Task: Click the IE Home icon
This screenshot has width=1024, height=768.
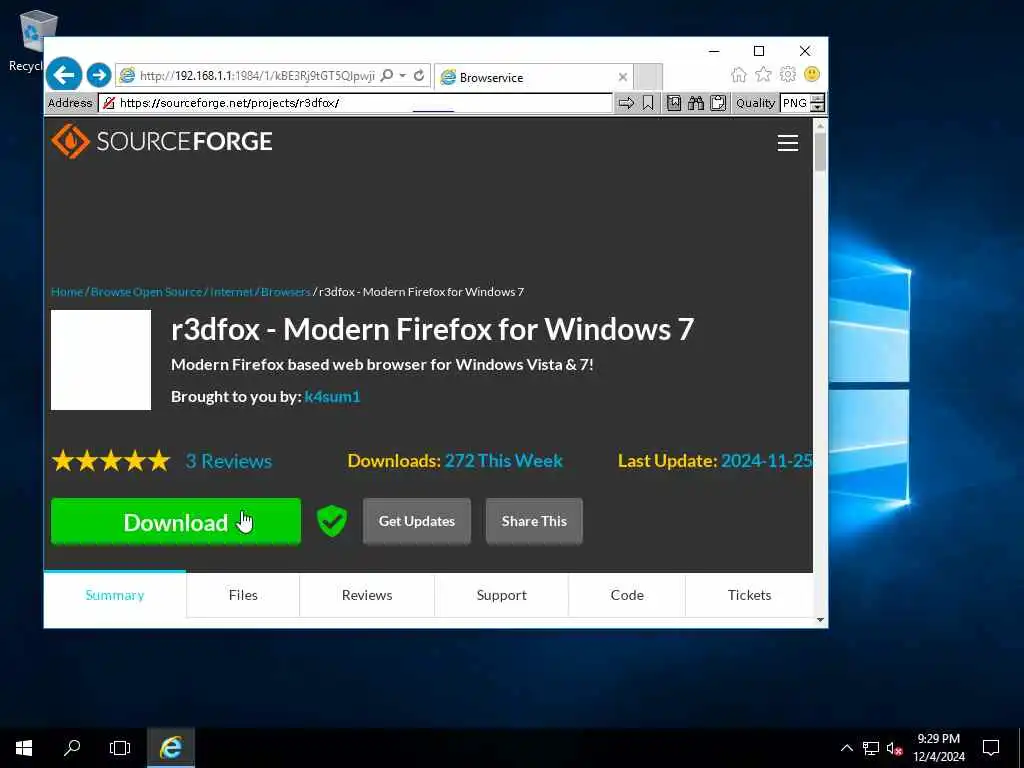Action: pos(739,74)
